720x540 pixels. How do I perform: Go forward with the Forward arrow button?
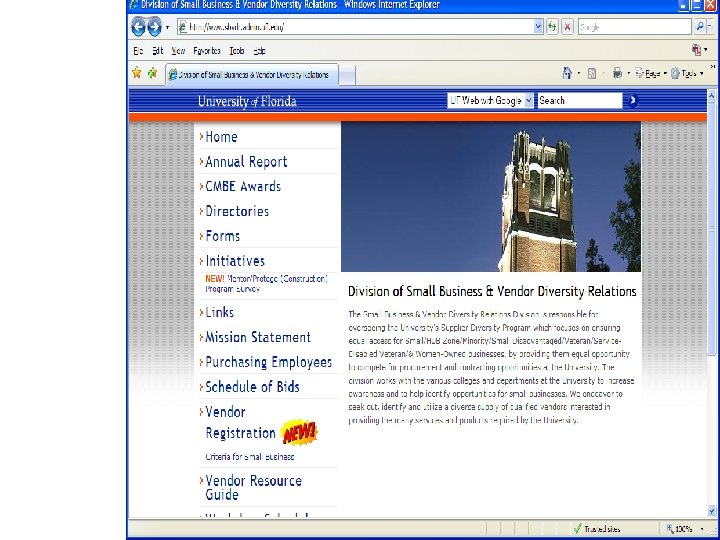(154, 27)
